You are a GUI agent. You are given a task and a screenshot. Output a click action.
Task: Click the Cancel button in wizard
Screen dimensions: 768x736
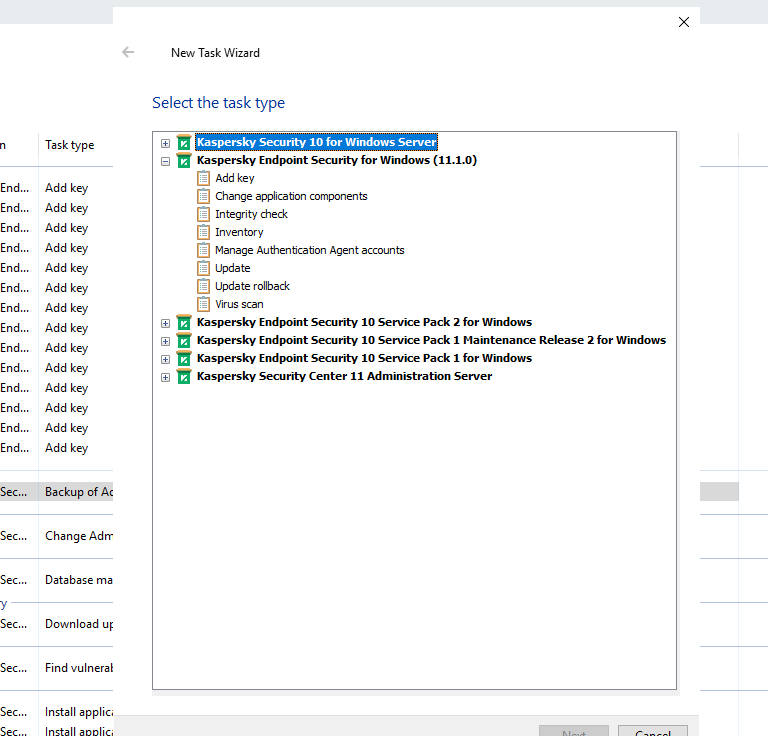652,731
